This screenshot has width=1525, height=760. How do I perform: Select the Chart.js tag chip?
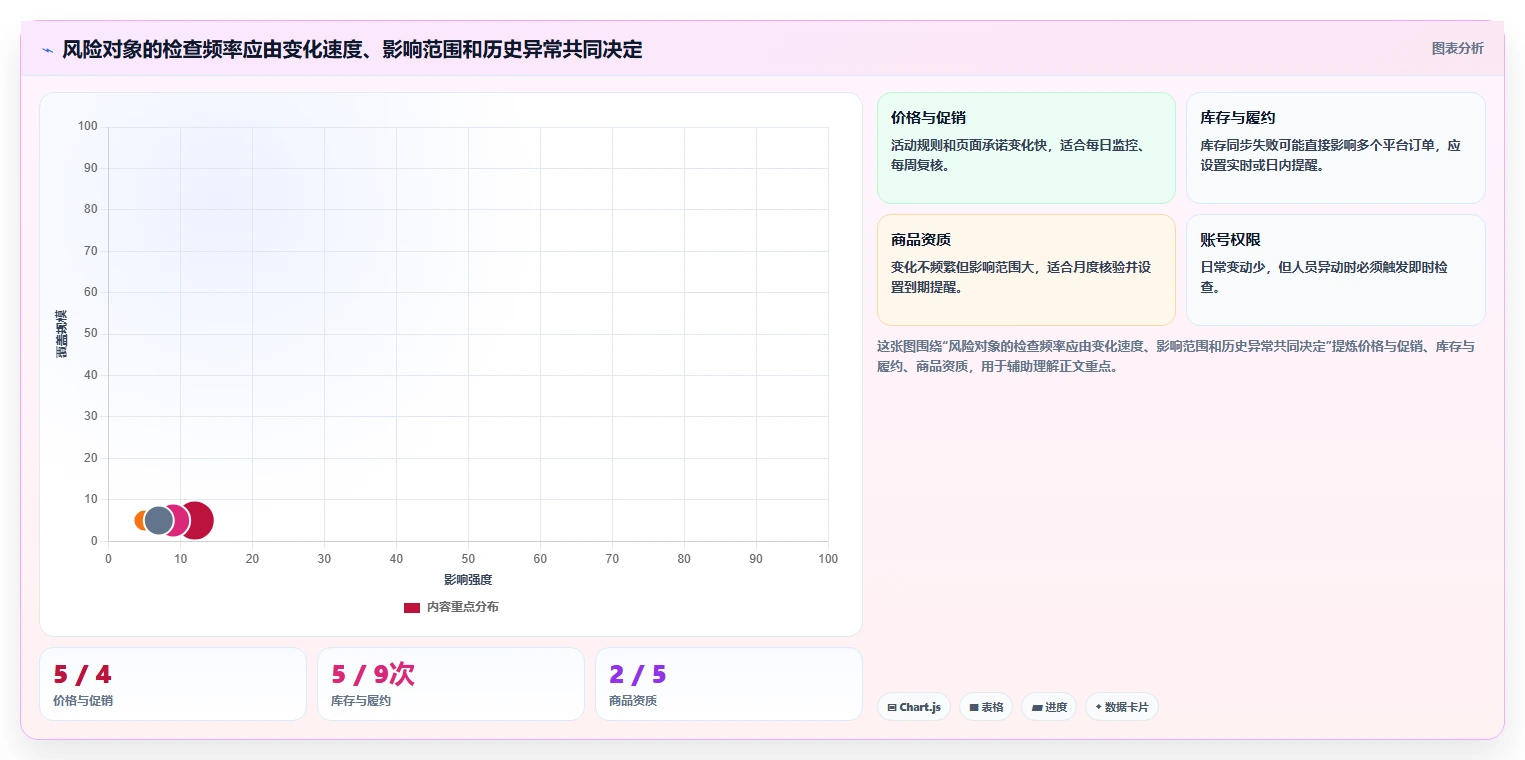tap(914, 707)
